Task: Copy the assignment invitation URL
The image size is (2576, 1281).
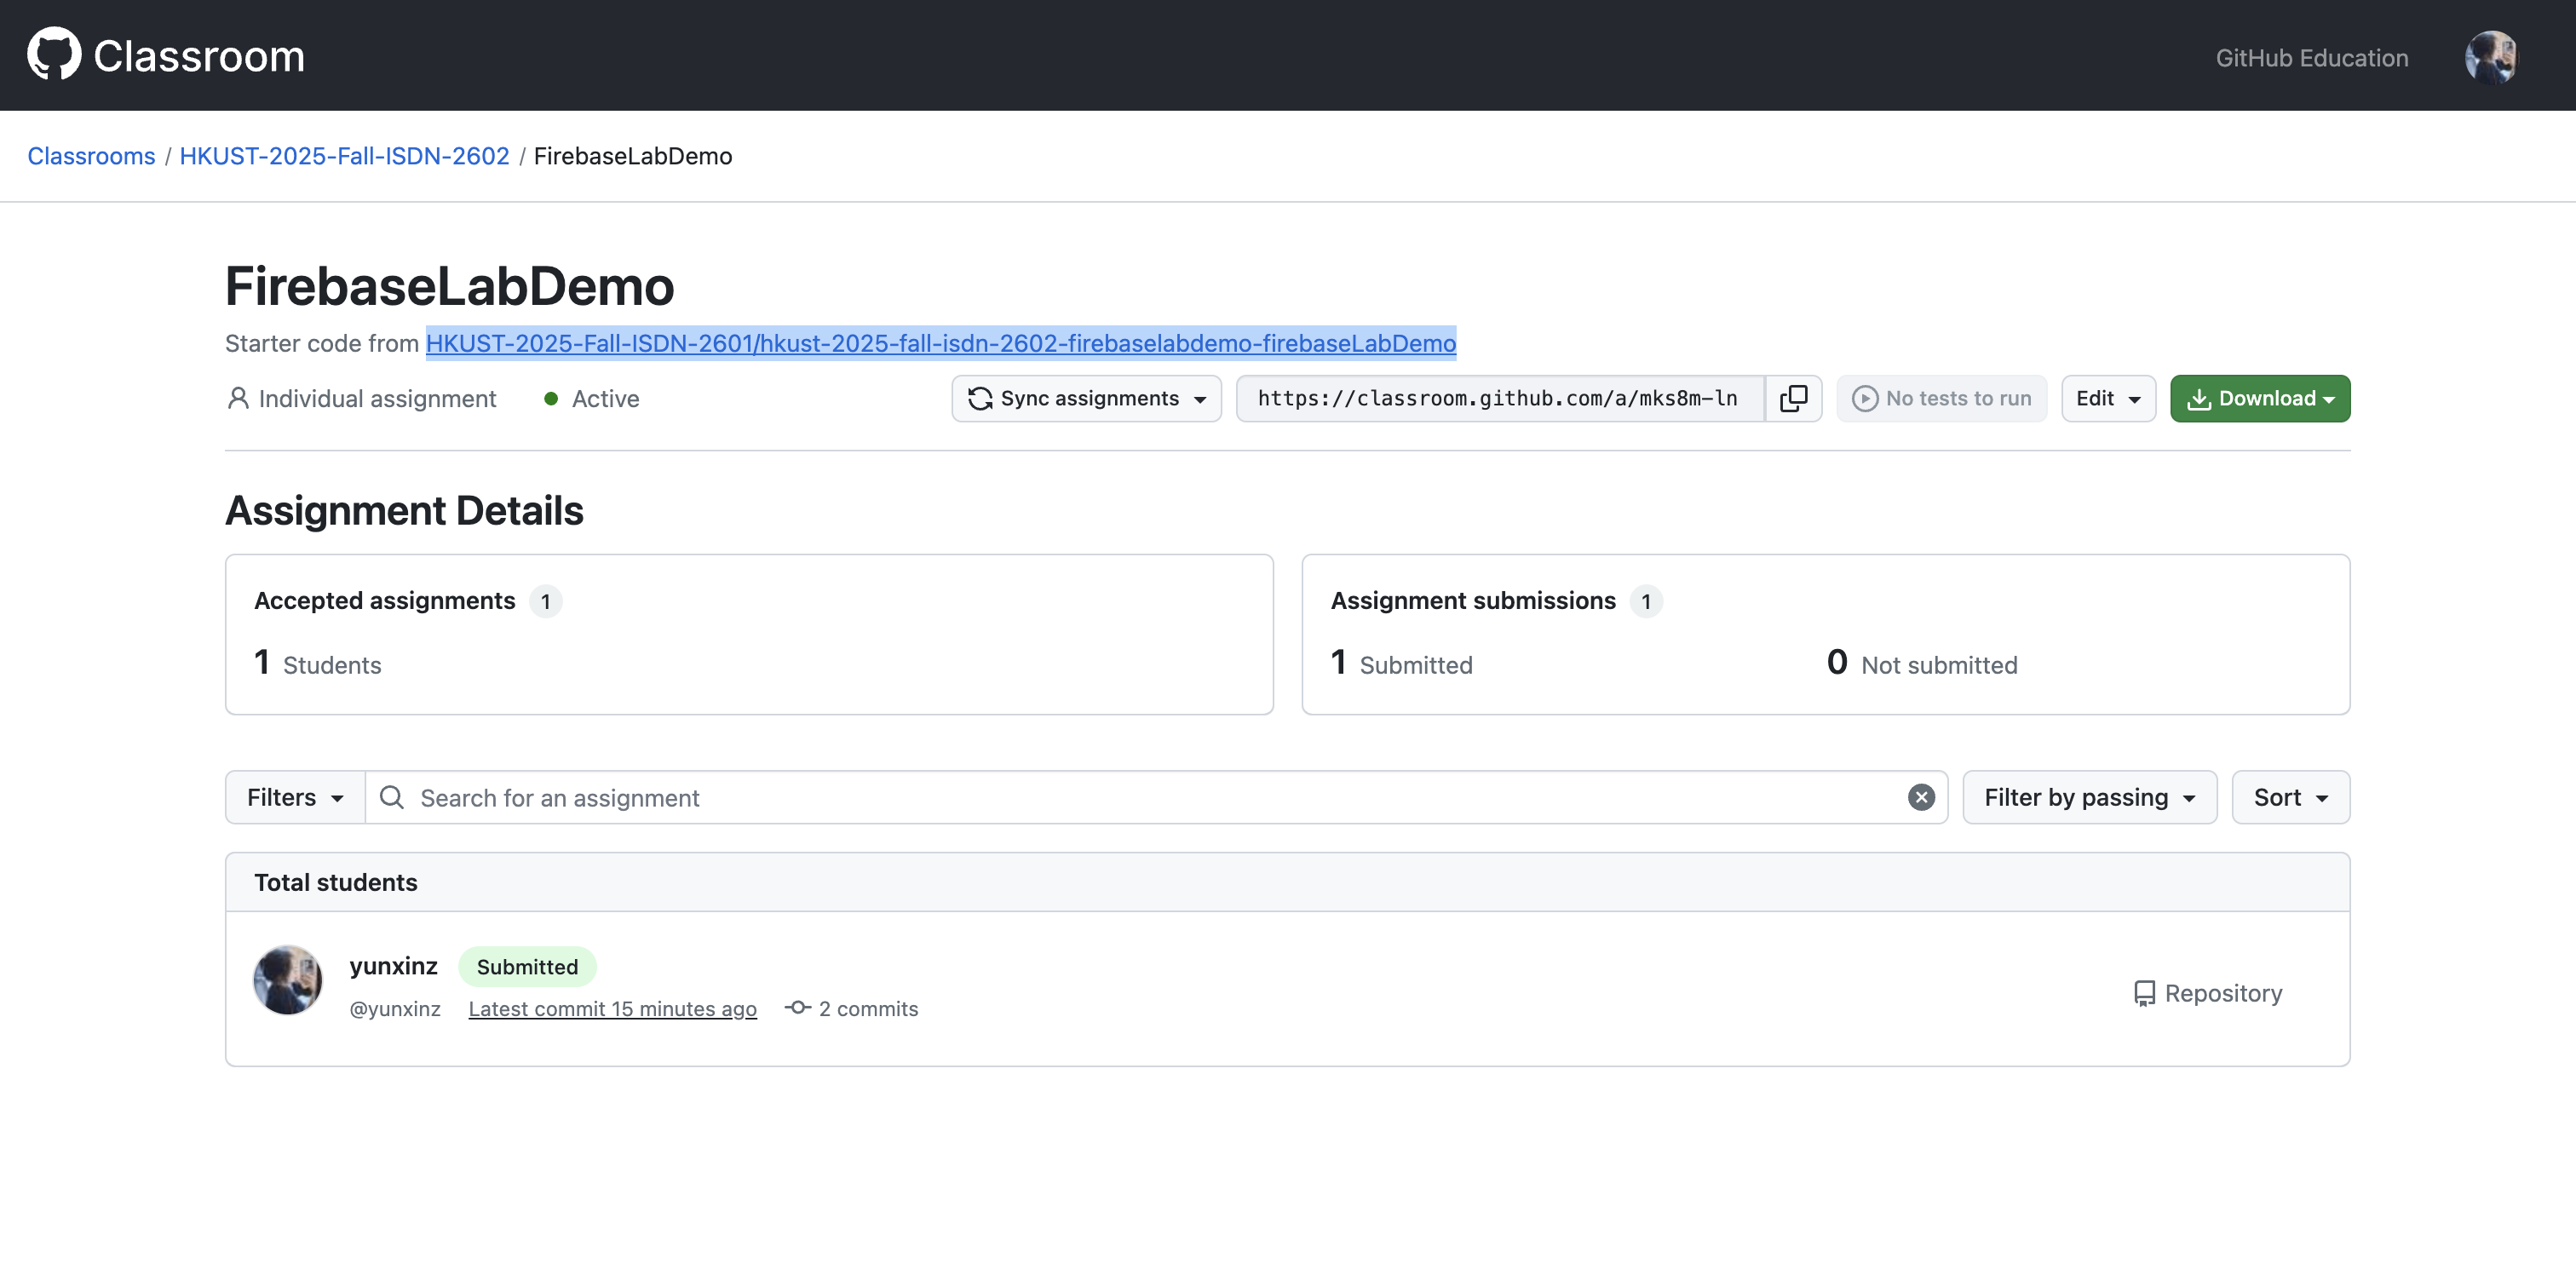Action: (x=1793, y=398)
